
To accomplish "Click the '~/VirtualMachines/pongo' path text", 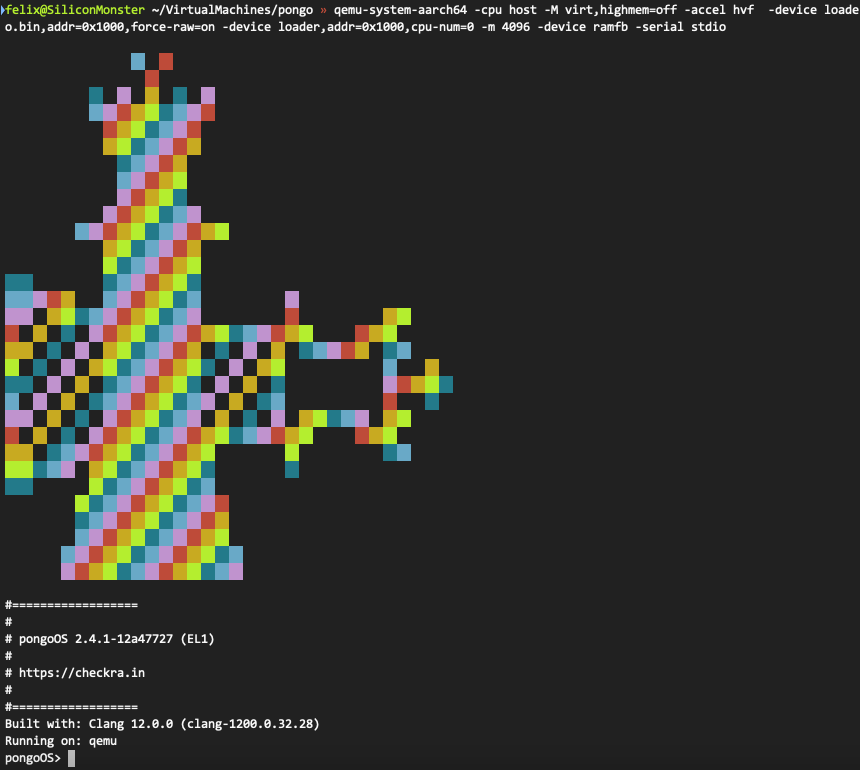I will coord(233,10).
